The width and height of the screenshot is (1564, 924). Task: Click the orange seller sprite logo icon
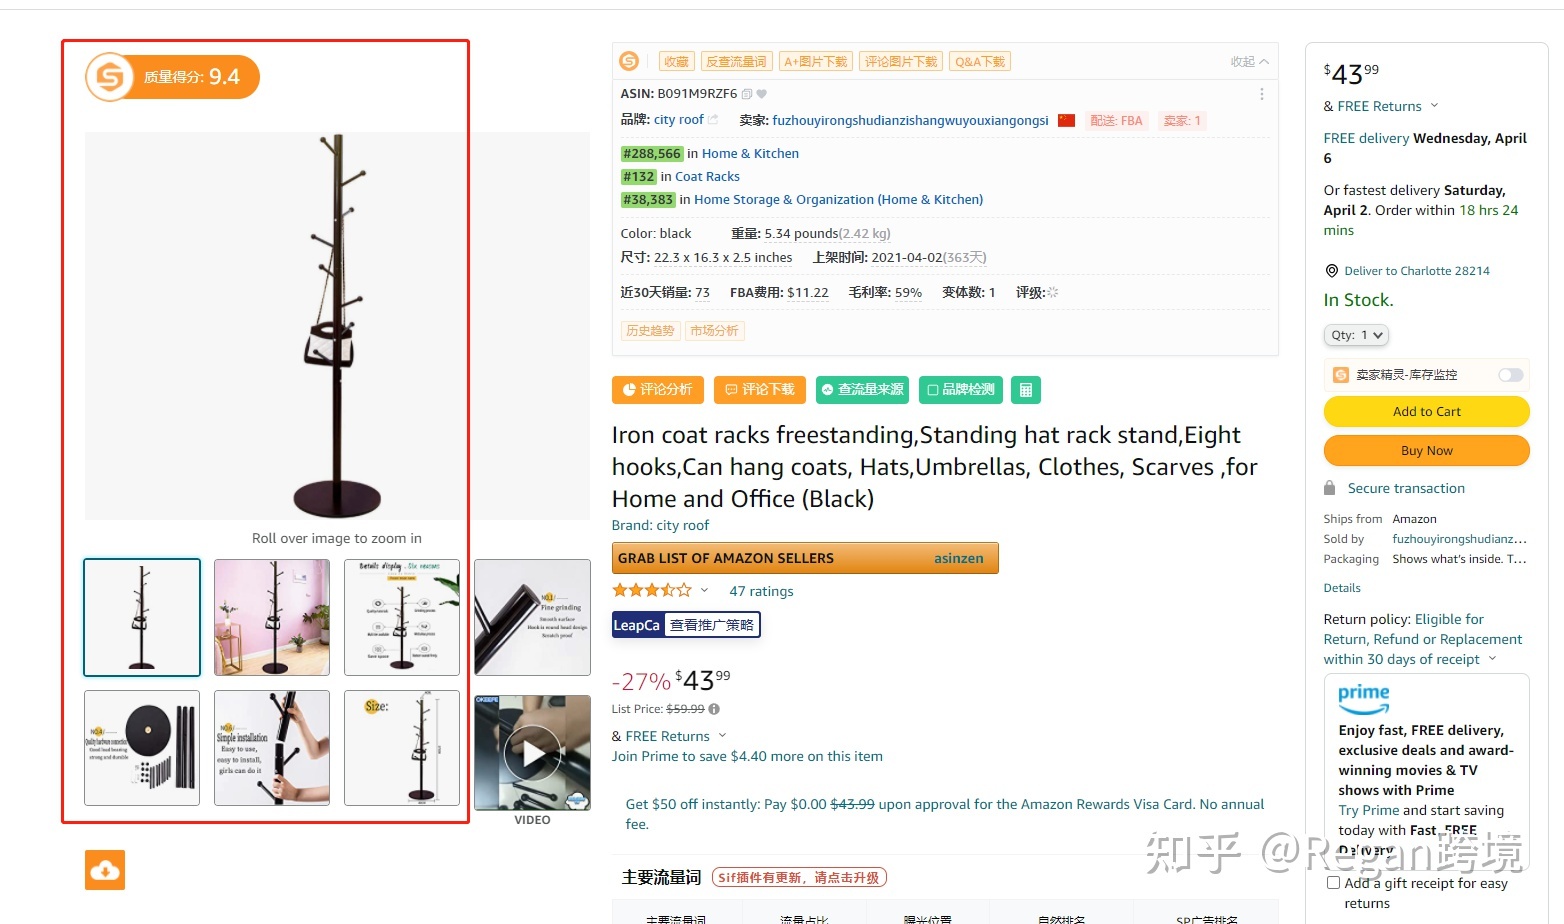[629, 61]
